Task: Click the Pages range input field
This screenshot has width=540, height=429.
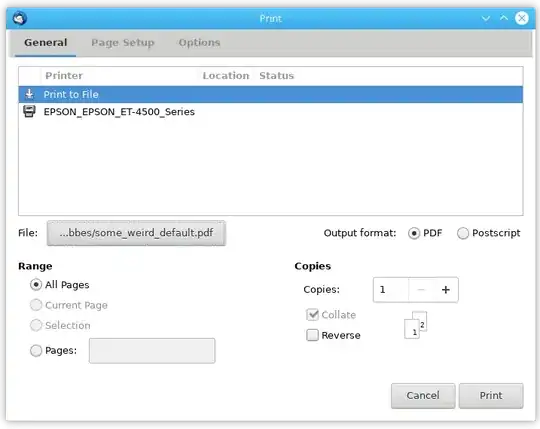Action: coord(152,351)
